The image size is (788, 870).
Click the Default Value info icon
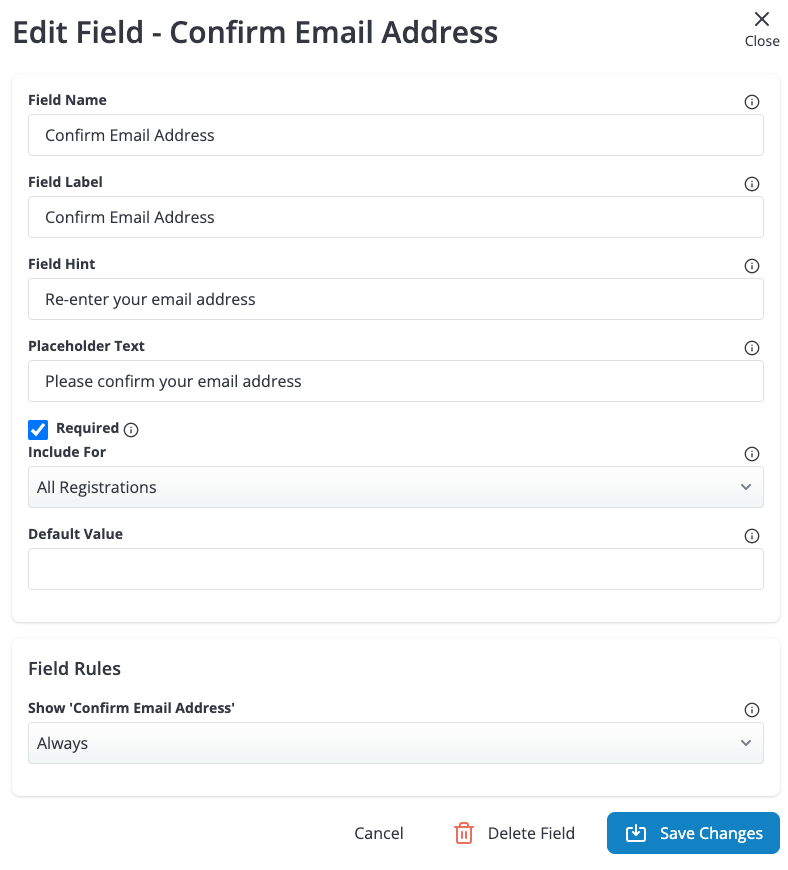point(751,536)
